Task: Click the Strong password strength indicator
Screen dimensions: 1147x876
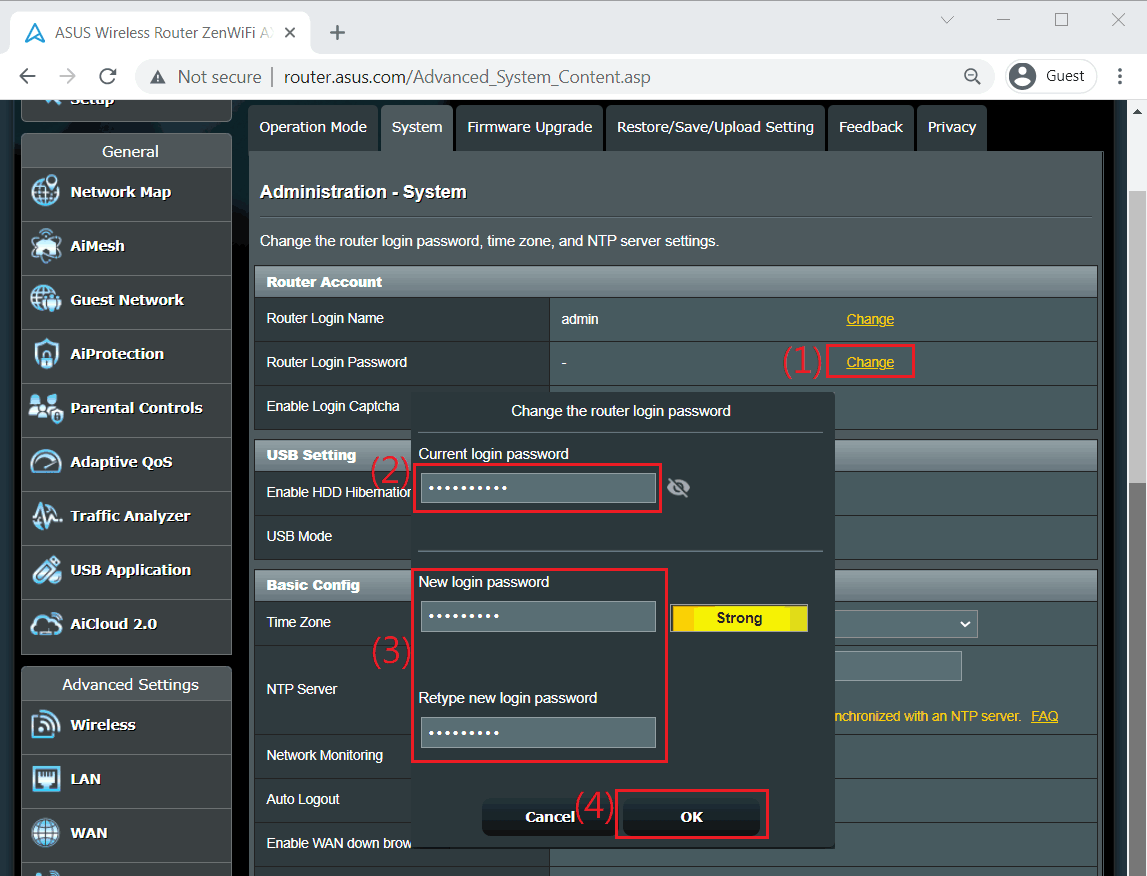Action: (739, 619)
